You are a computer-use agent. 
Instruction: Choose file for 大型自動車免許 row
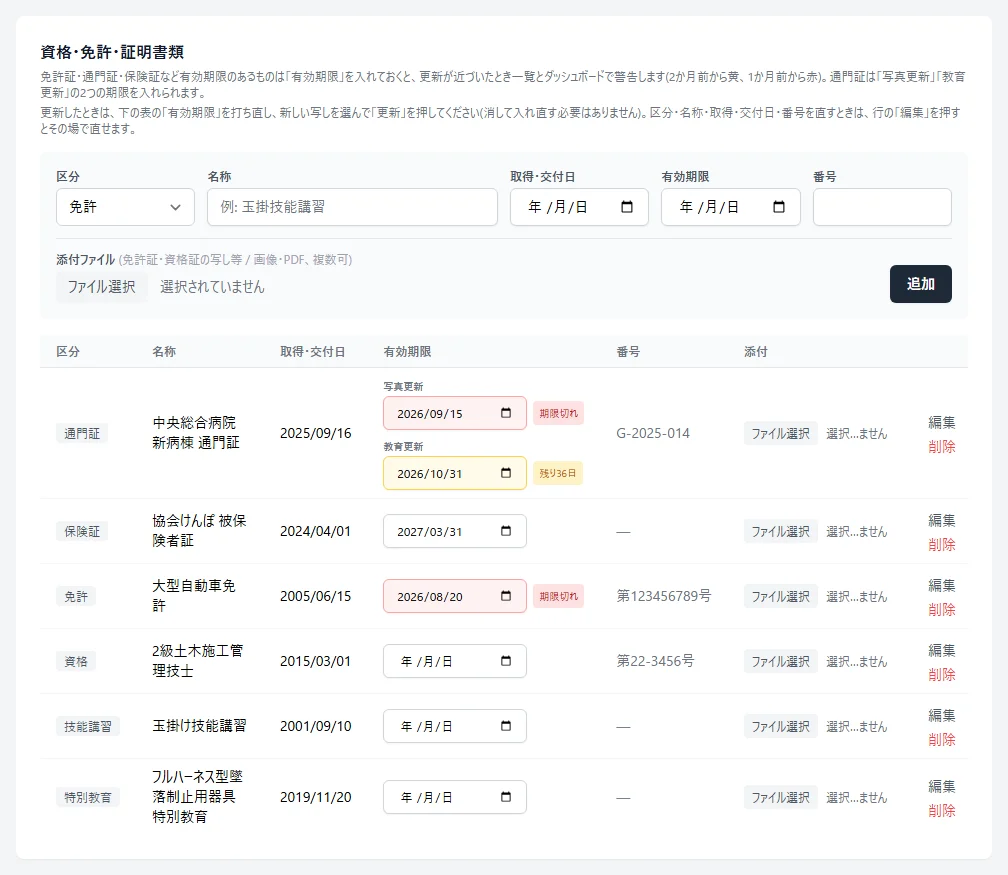tap(780, 597)
